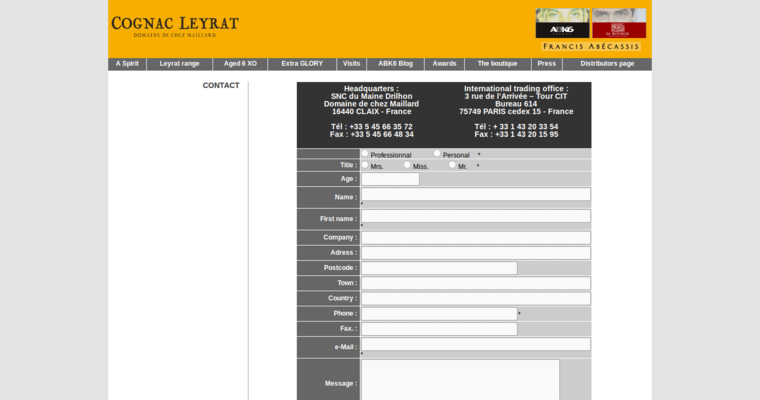Image resolution: width=760 pixels, height=400 pixels.
Task: Choose the Mrs. title option
Action: pos(365,165)
